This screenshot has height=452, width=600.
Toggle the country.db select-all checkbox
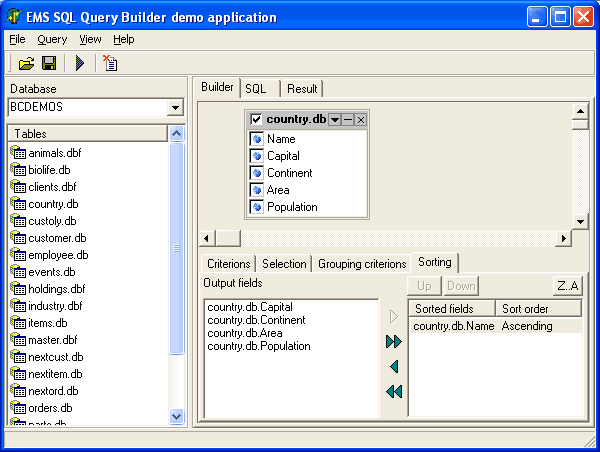(256, 119)
